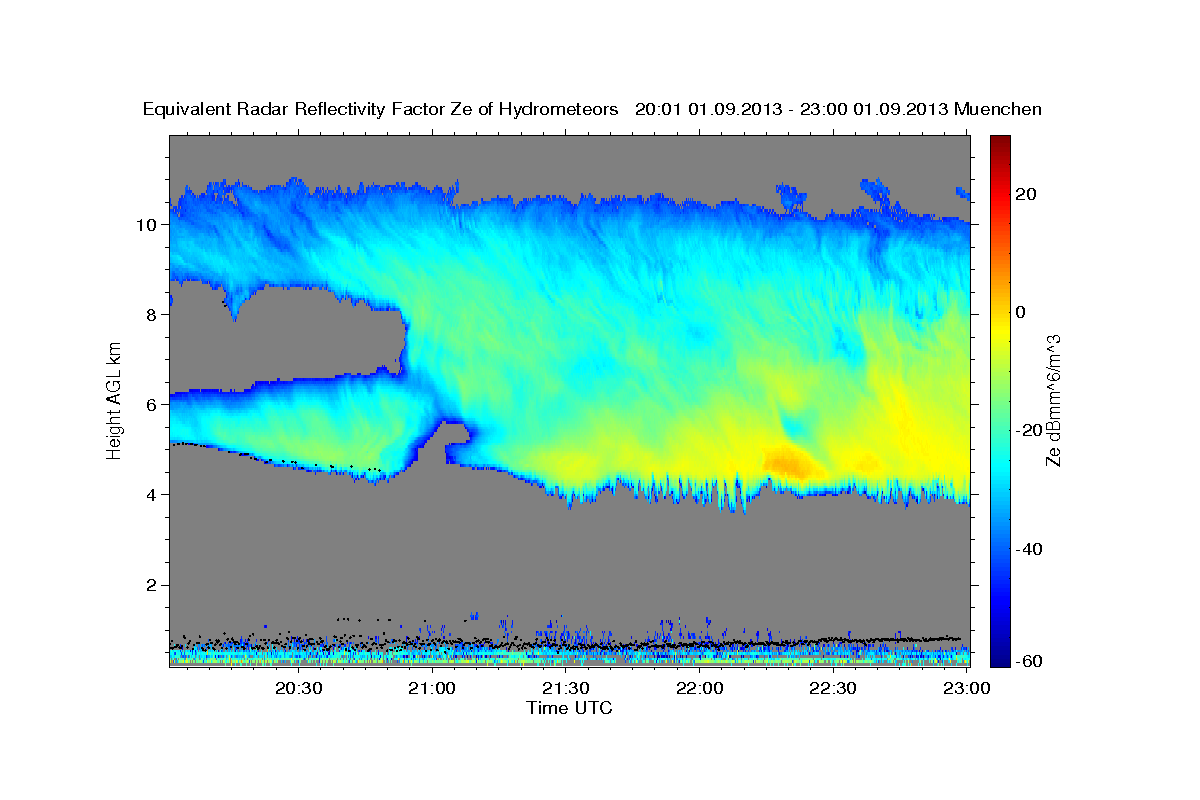Viewport: 1200px width, 800px height.
Task: Click the height tick label "6"
Action: (152, 404)
